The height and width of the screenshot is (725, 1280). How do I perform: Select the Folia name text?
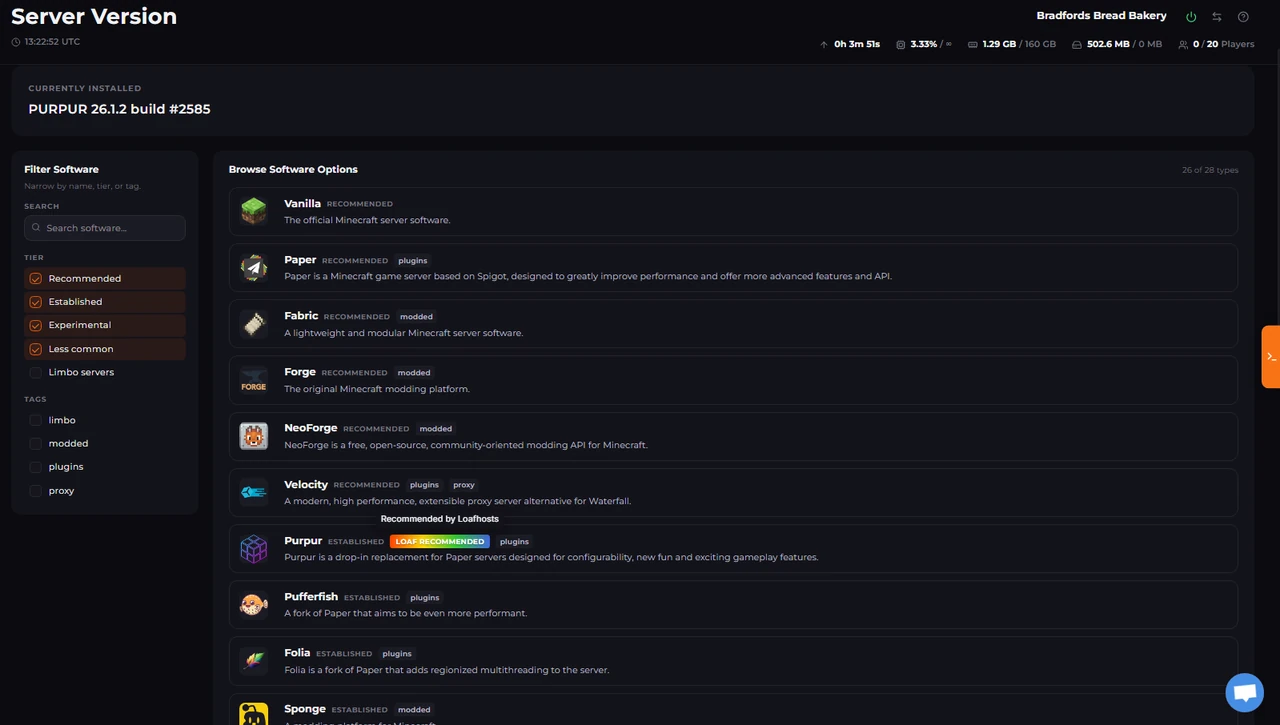coord(297,653)
